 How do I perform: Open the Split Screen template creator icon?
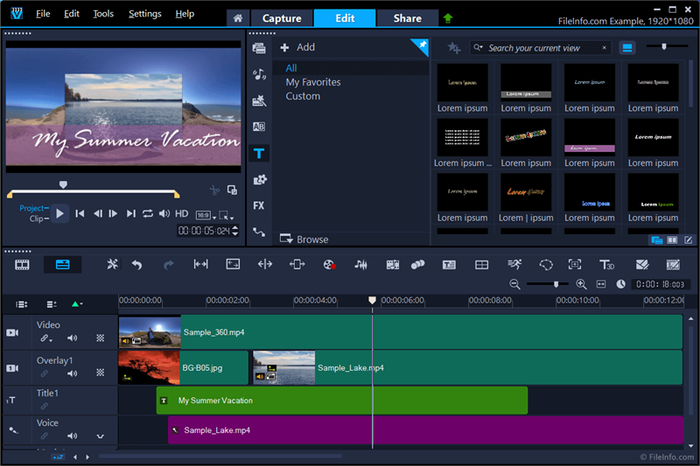click(482, 265)
